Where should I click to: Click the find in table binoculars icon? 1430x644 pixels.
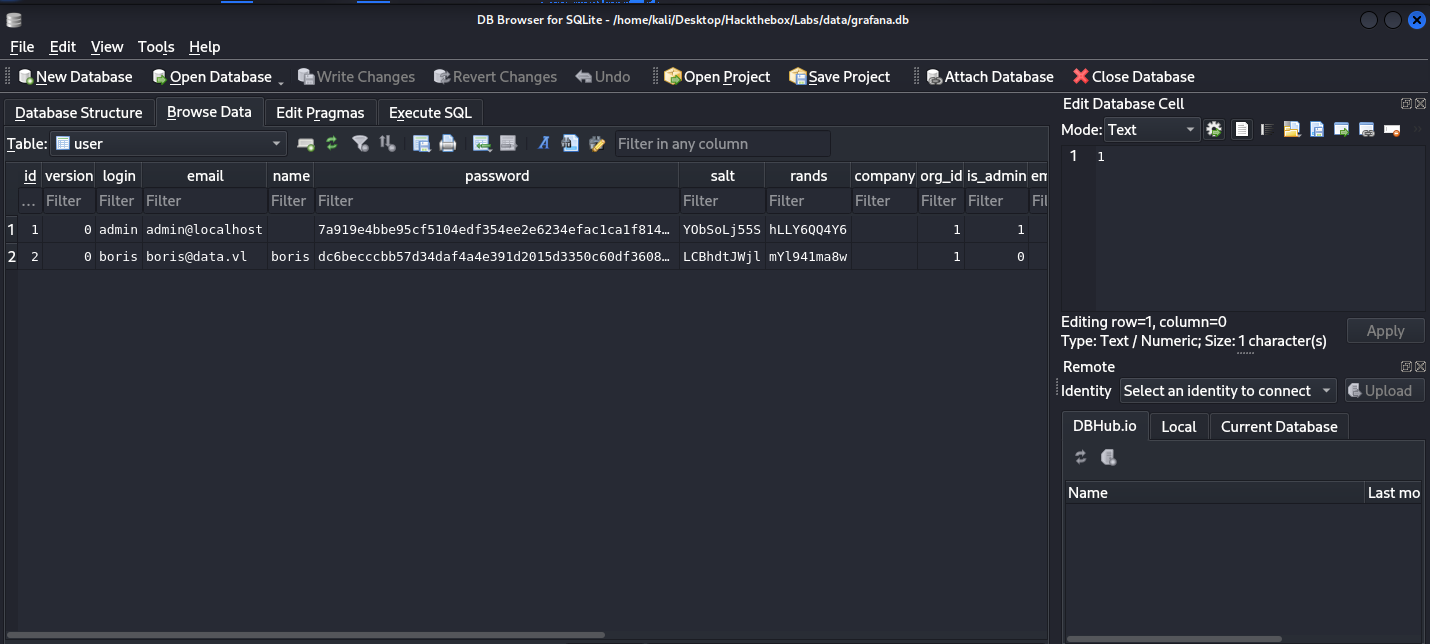coord(570,144)
